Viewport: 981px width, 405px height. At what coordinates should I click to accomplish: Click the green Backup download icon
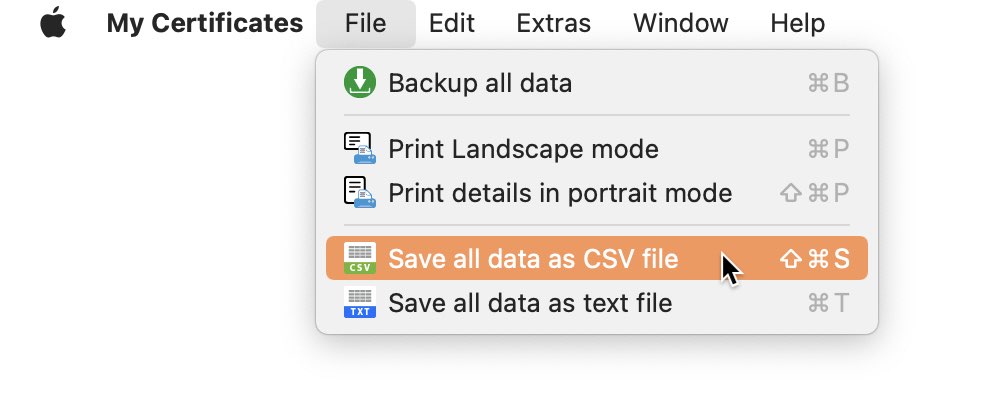pyautogui.click(x=360, y=83)
